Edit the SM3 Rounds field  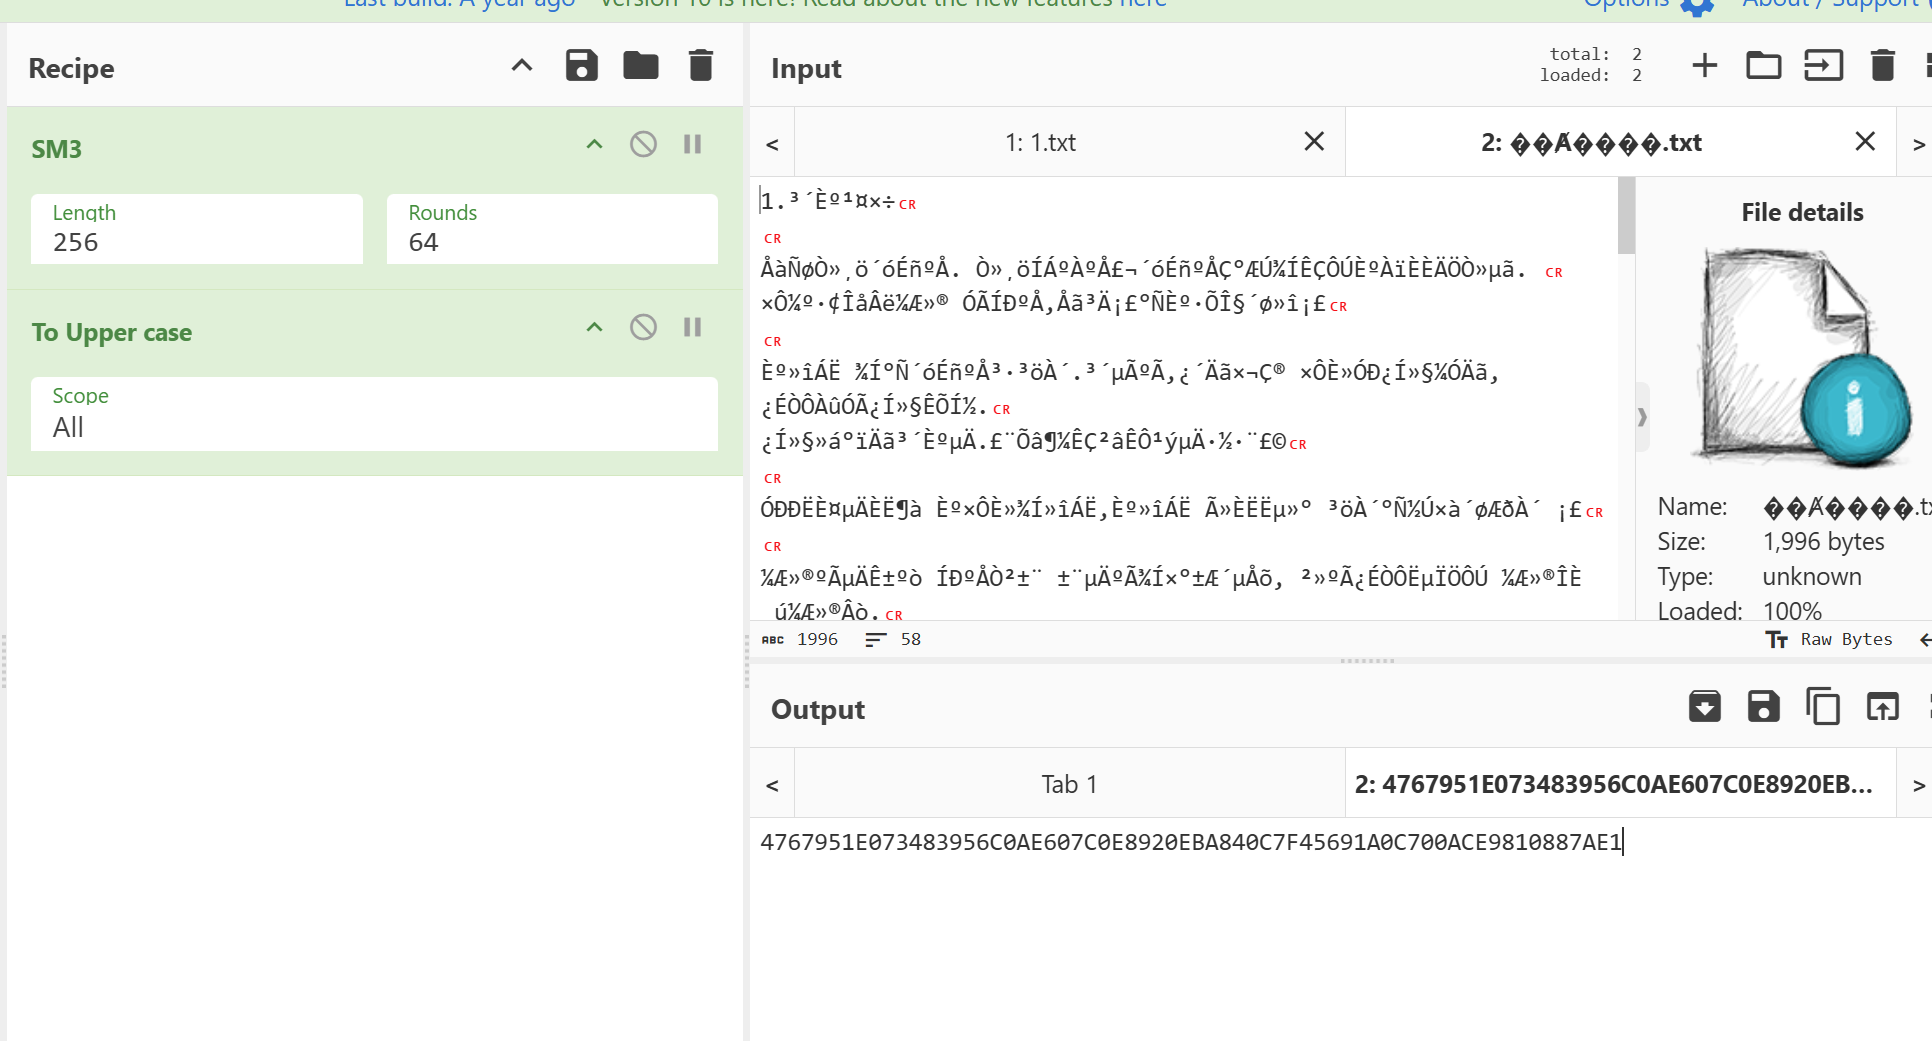click(552, 229)
